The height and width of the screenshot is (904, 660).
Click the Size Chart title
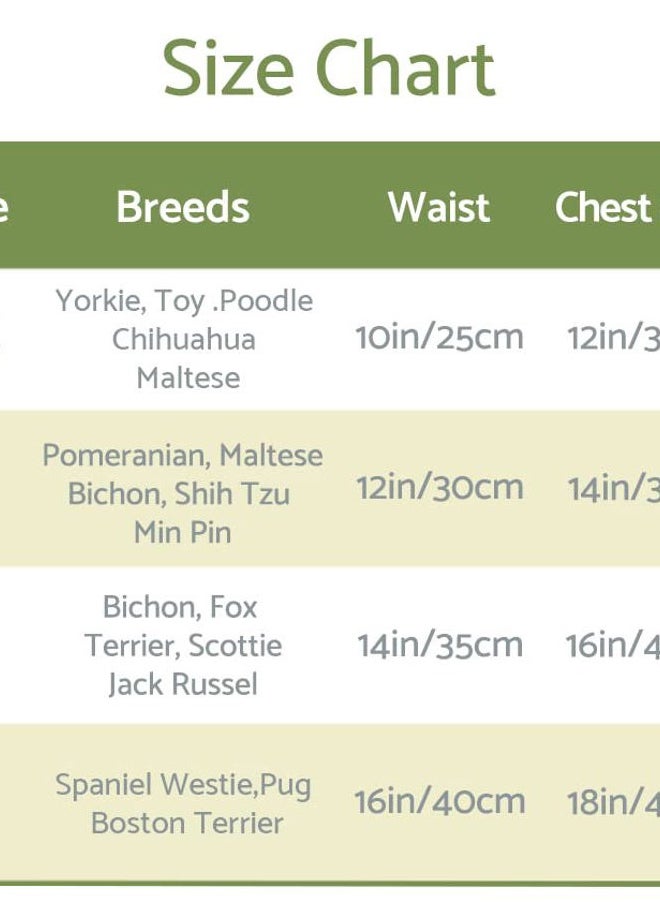pos(329,68)
